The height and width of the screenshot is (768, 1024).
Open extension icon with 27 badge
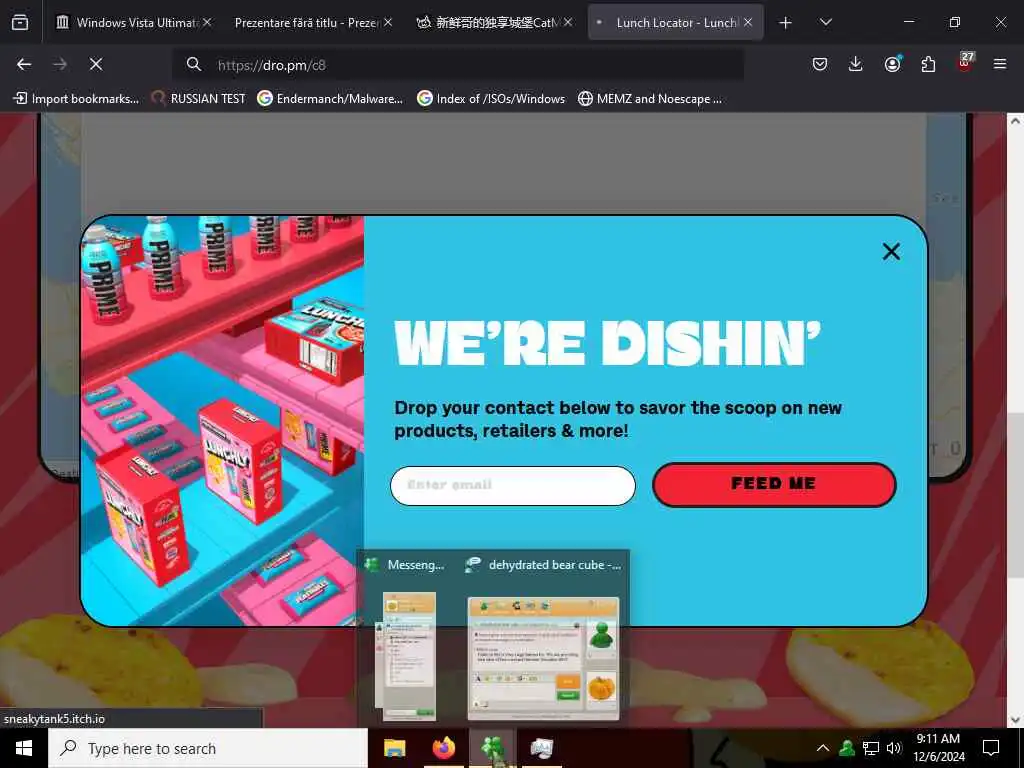point(965,63)
